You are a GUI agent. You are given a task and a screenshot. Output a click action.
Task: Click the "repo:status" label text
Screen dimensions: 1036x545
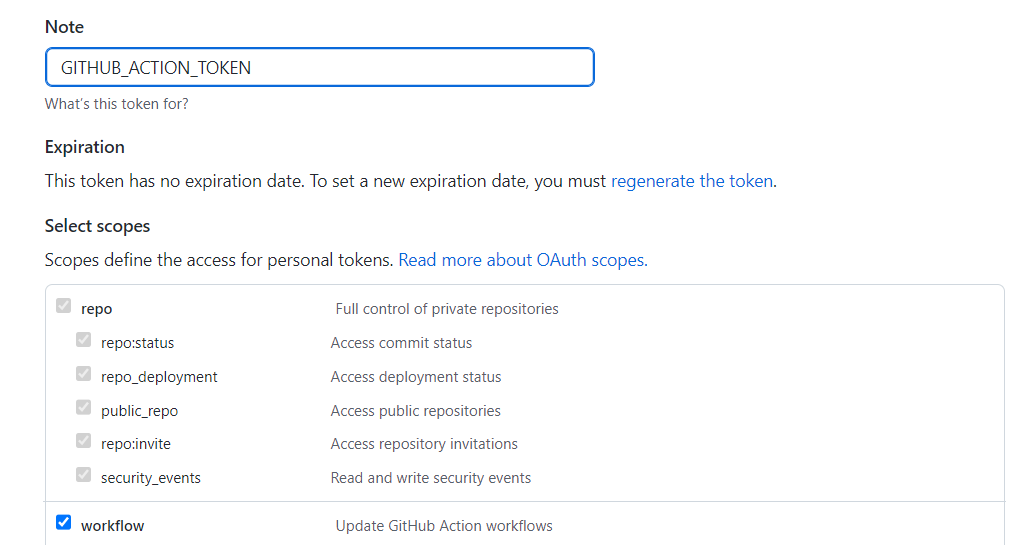pyautogui.click(x=137, y=343)
